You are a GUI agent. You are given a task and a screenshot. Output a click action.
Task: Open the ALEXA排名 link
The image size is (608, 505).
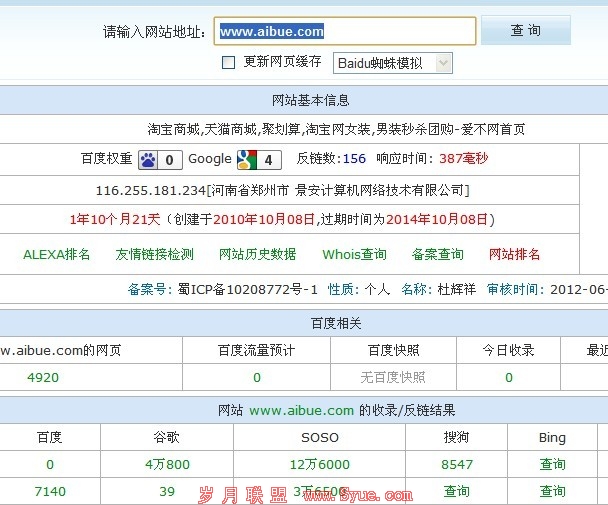(57, 254)
